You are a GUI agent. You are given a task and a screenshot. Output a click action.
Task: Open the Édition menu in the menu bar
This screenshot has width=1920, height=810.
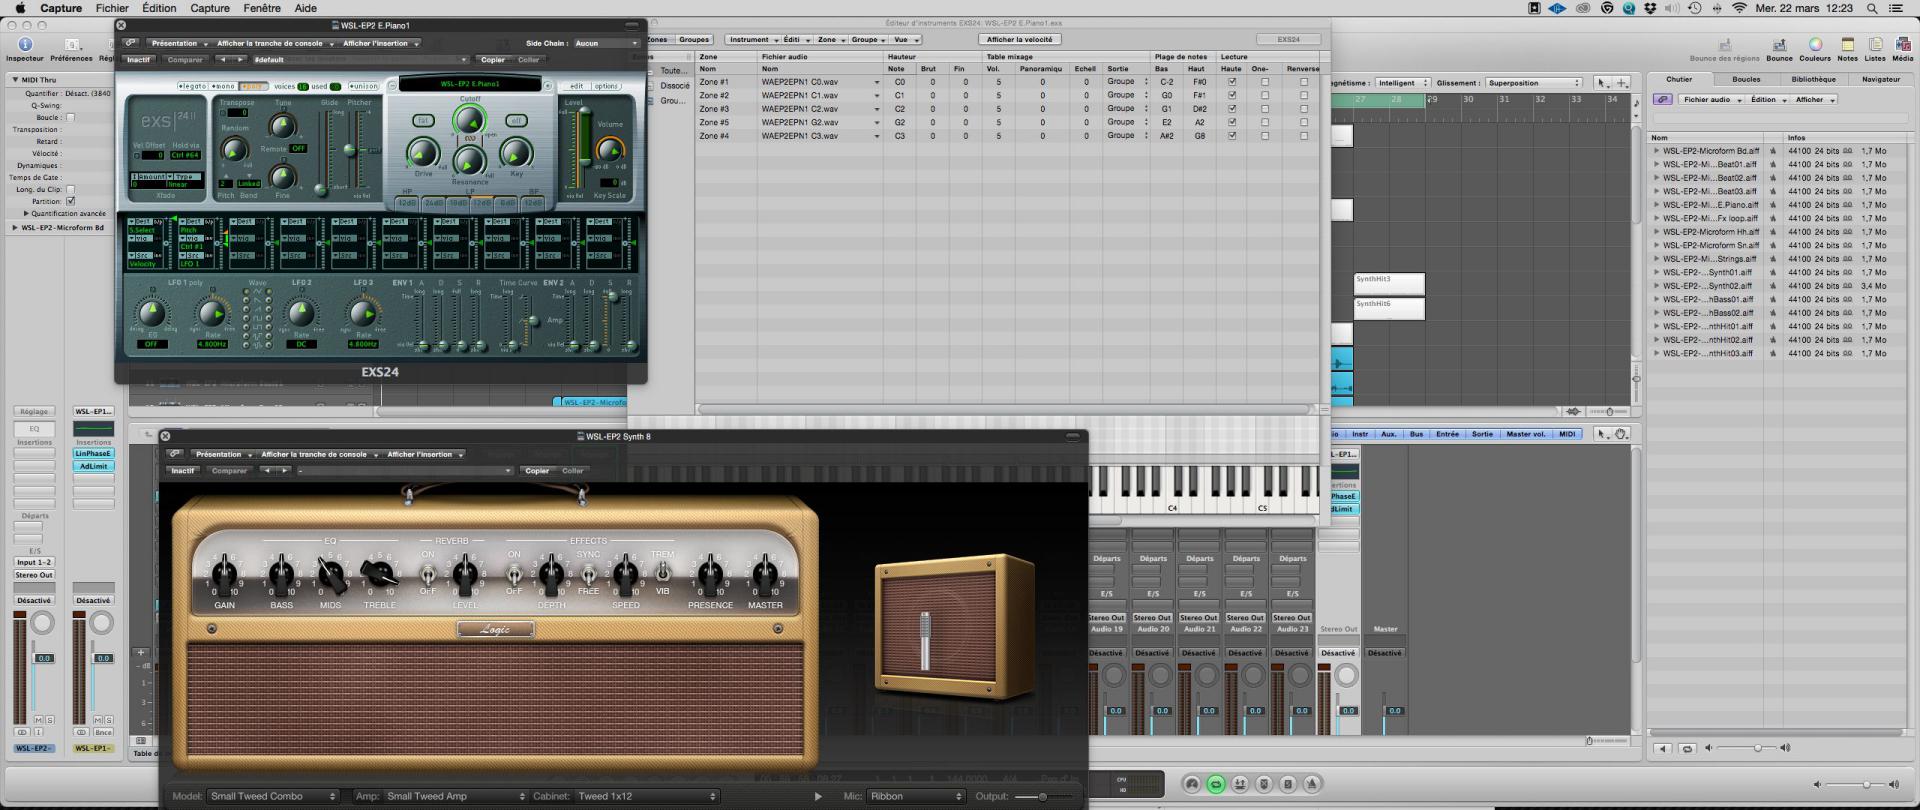click(x=159, y=8)
